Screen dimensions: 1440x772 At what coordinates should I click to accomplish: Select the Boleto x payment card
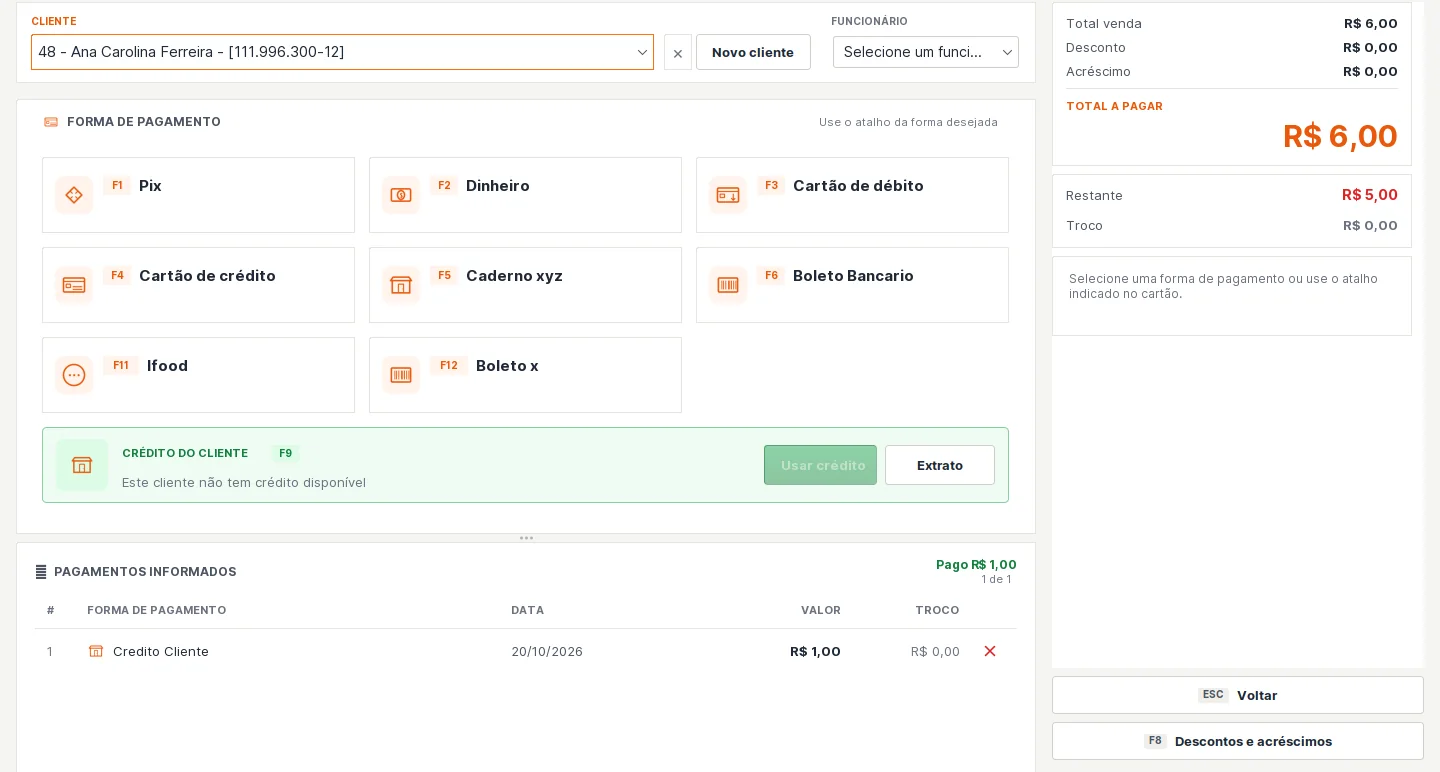pos(525,375)
